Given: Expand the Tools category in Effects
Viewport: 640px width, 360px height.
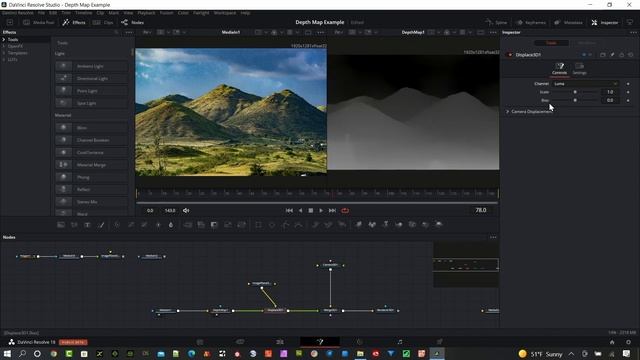Looking at the screenshot, I should pos(4,40).
